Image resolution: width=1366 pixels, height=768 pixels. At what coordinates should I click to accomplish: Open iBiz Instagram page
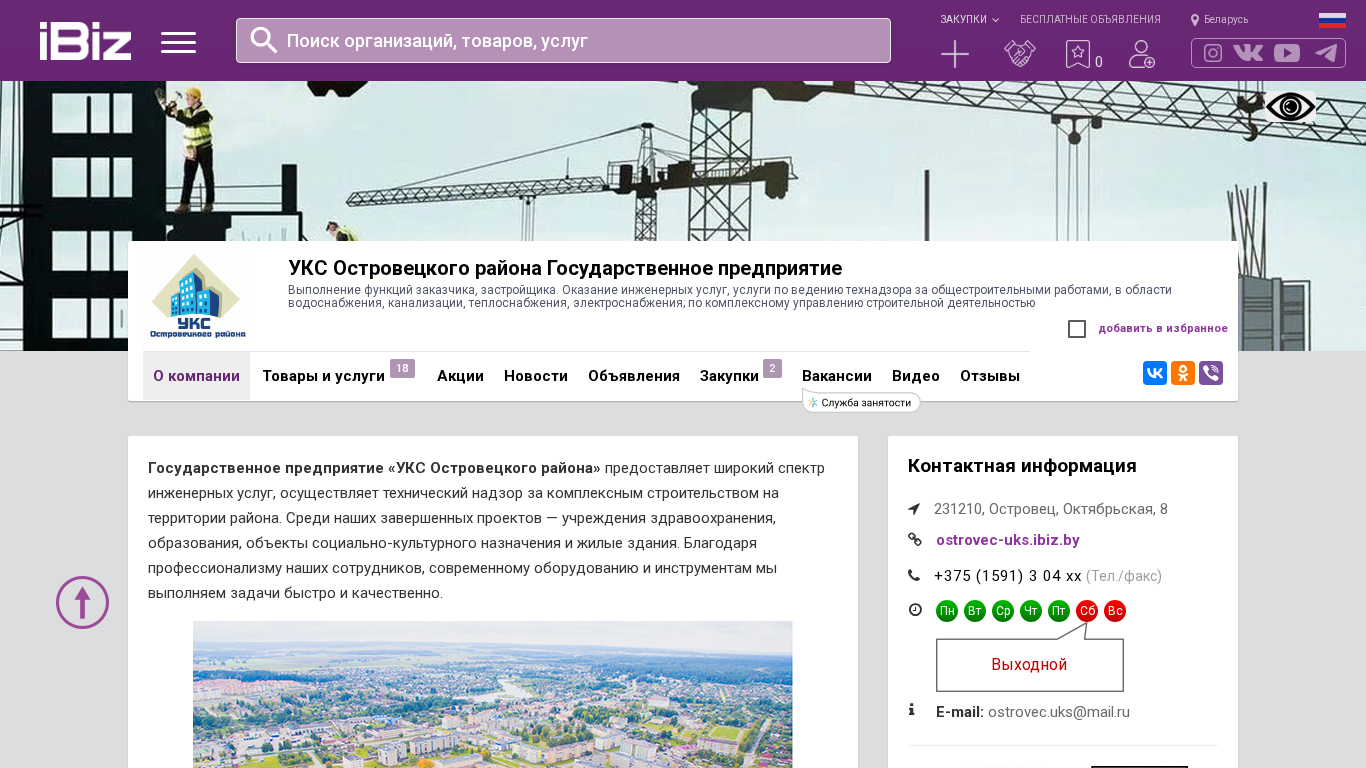[1213, 53]
